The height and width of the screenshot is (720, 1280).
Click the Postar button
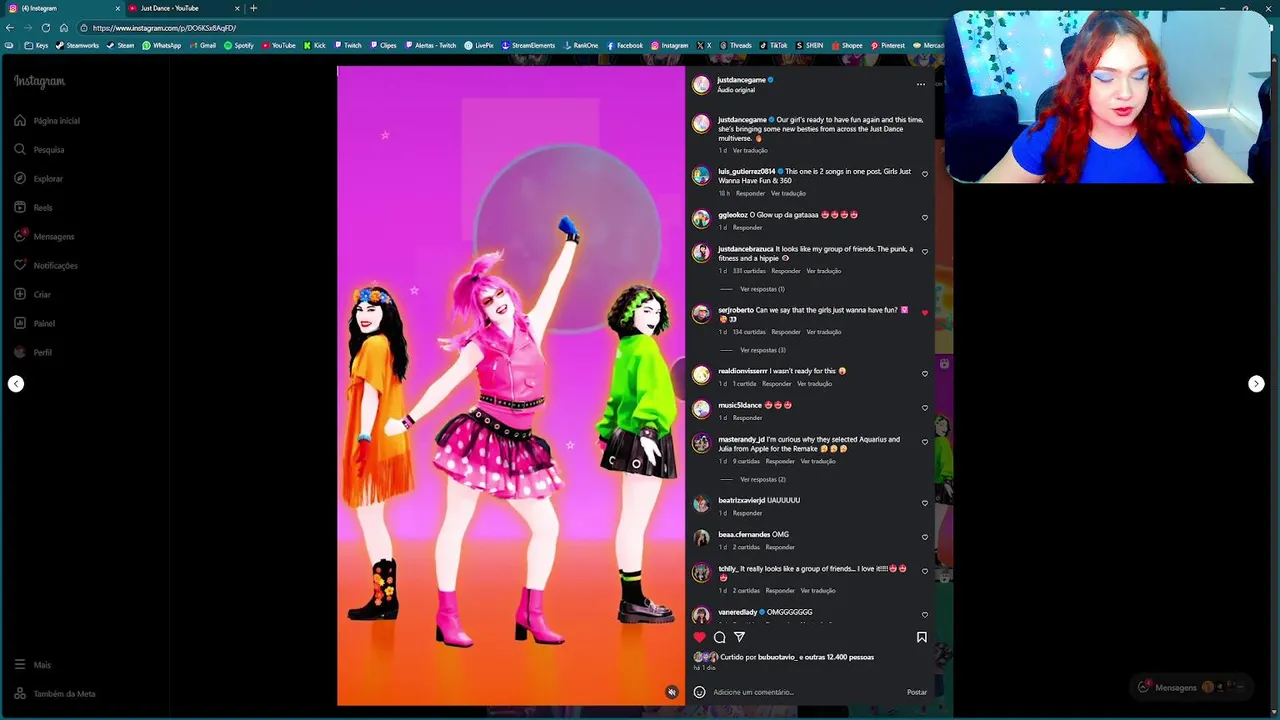pyautogui.click(x=916, y=692)
